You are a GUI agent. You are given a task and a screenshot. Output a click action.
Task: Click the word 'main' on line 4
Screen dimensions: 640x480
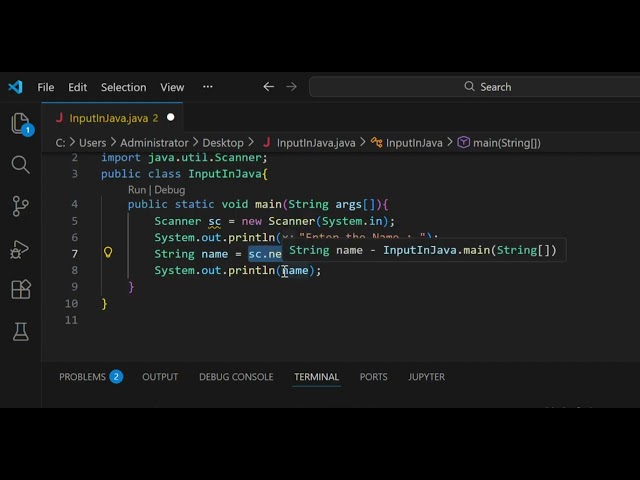268,204
